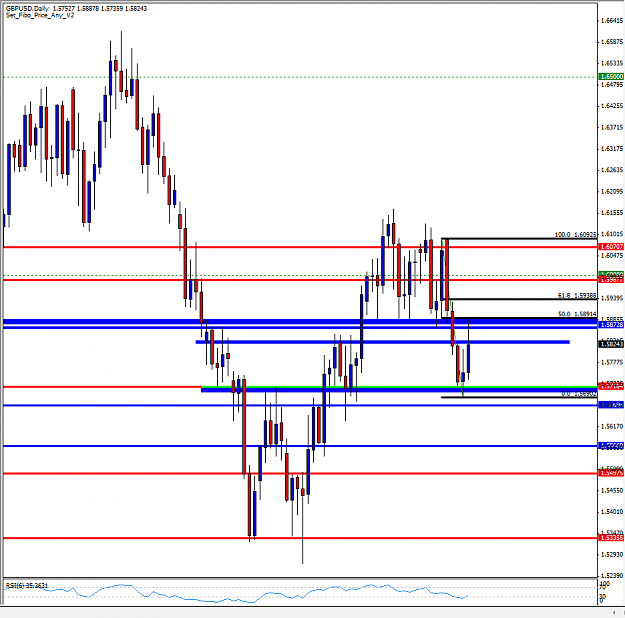The height and width of the screenshot is (618, 625).
Task: Click the 1.54010 price axis label
Action: (612, 512)
